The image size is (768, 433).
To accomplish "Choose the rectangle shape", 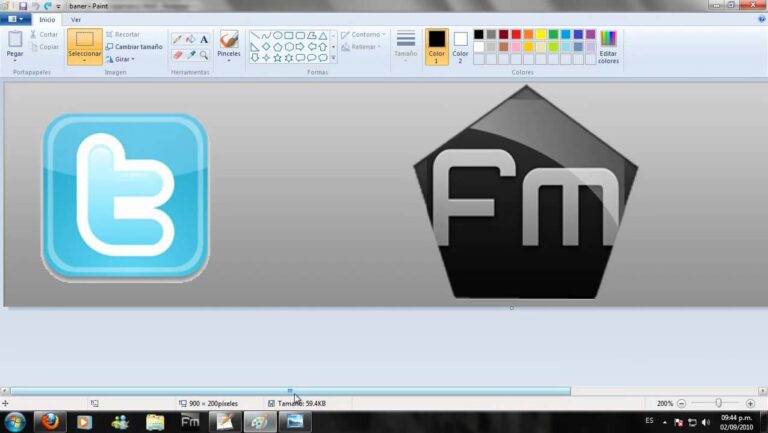I will pyautogui.click(x=288, y=35).
